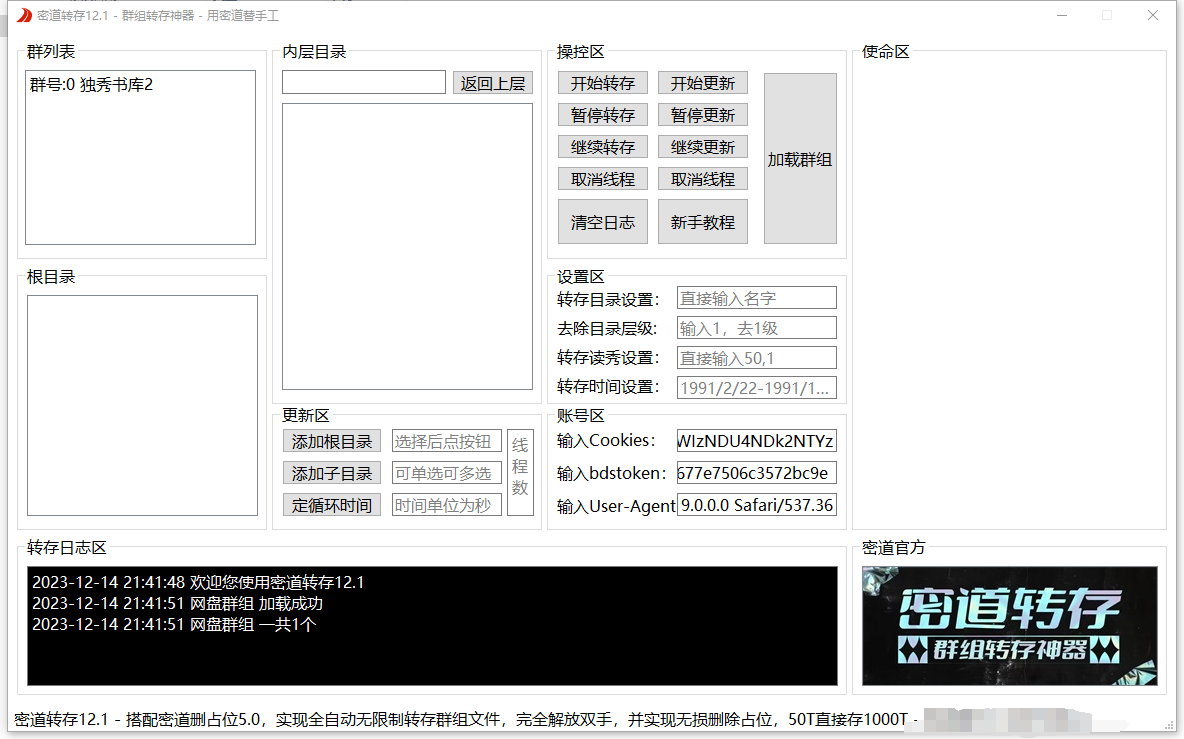Screen dimensions: 1184x739
Task: Click the 开始转存 button
Action: click(x=603, y=83)
